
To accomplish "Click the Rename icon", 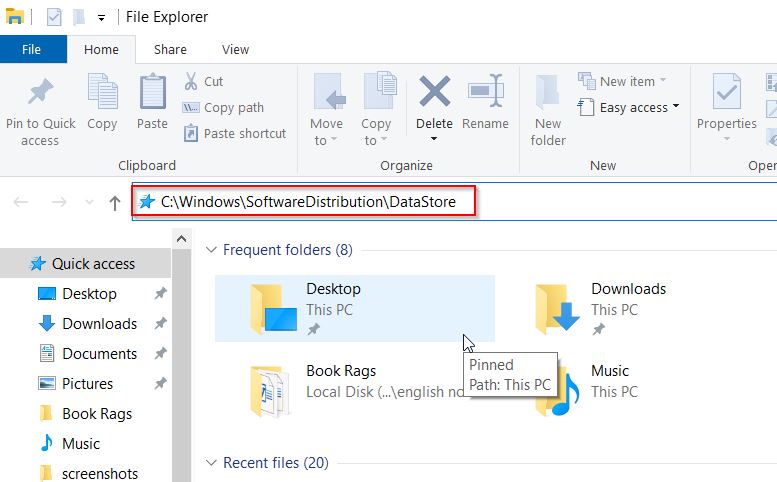I will point(486,91).
